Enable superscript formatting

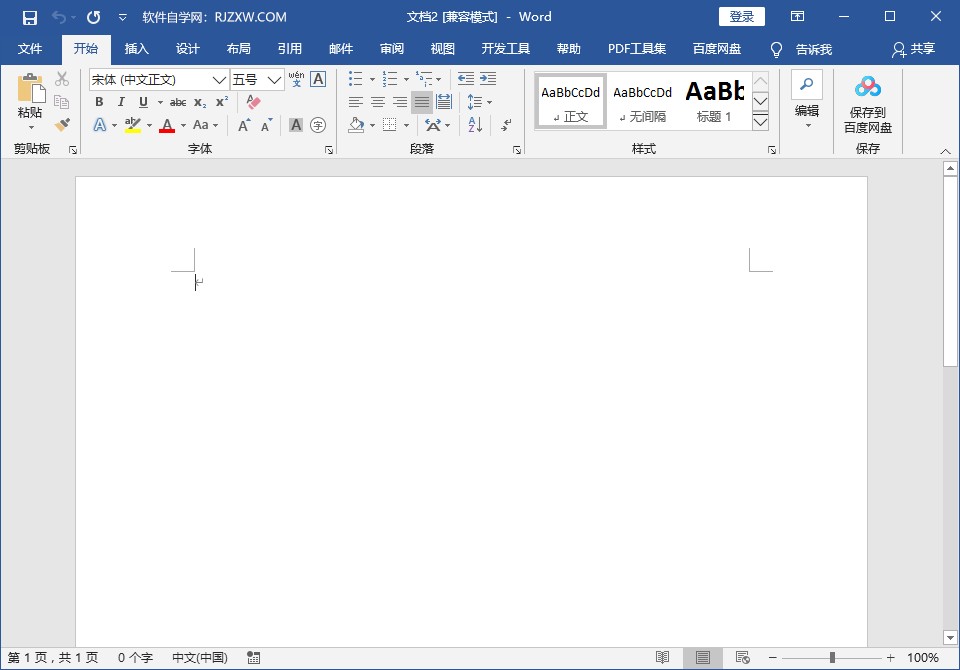pyautogui.click(x=219, y=101)
